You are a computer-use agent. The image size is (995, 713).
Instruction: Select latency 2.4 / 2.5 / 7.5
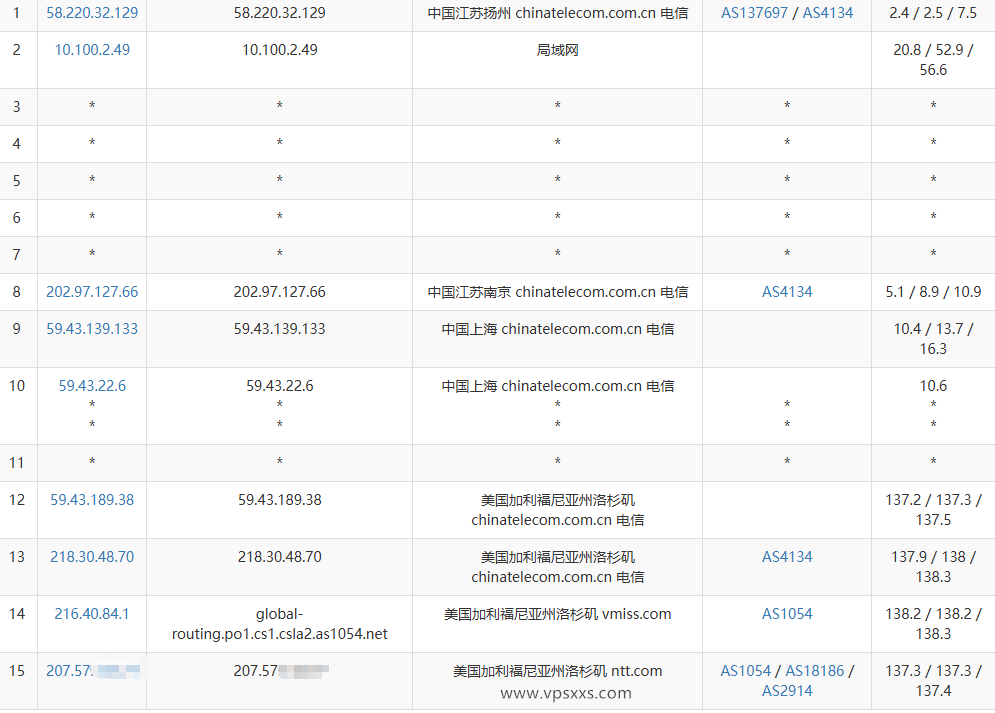[933, 13]
